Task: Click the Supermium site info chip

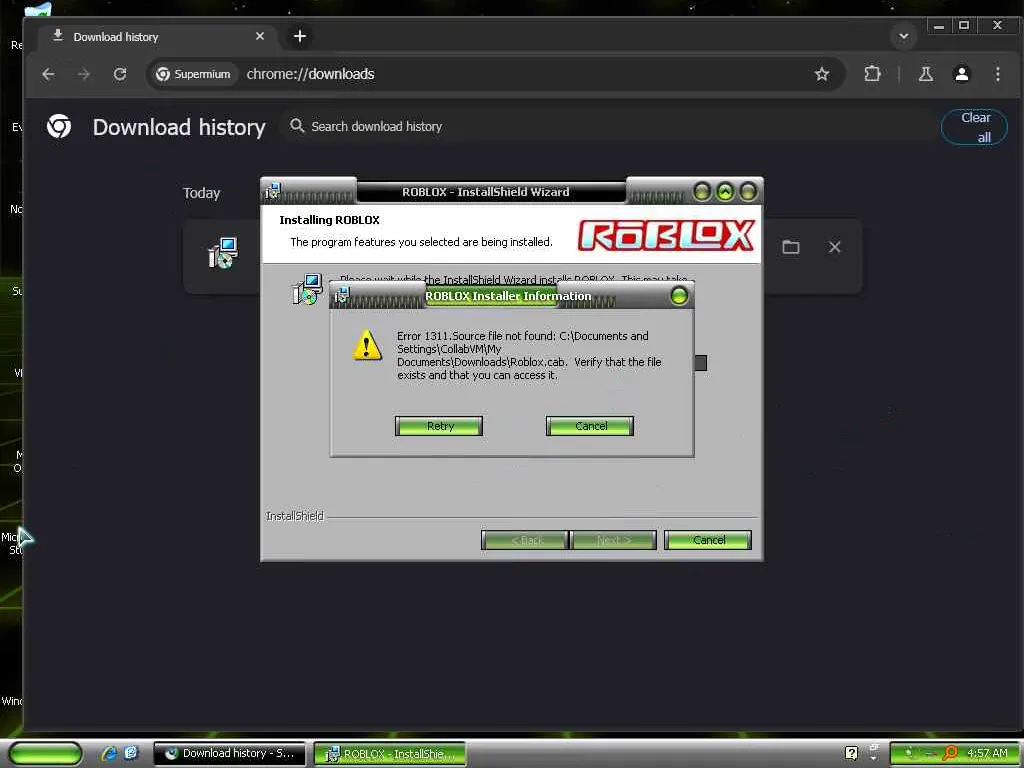Action: click(193, 74)
